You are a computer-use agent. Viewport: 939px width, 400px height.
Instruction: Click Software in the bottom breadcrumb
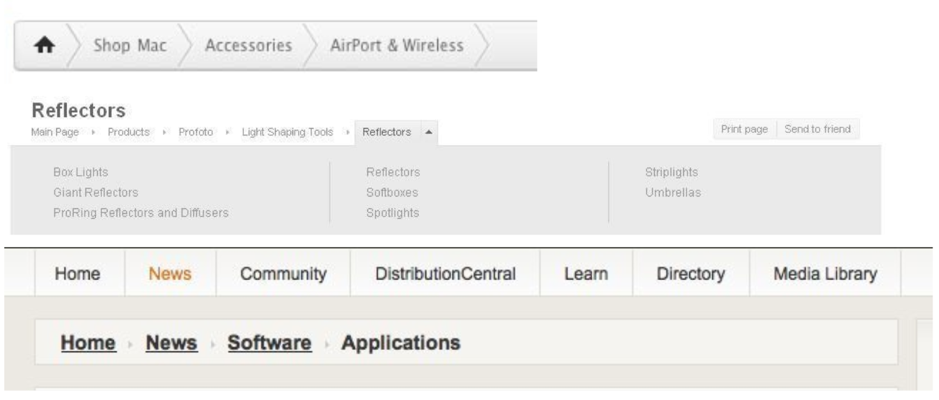click(269, 343)
